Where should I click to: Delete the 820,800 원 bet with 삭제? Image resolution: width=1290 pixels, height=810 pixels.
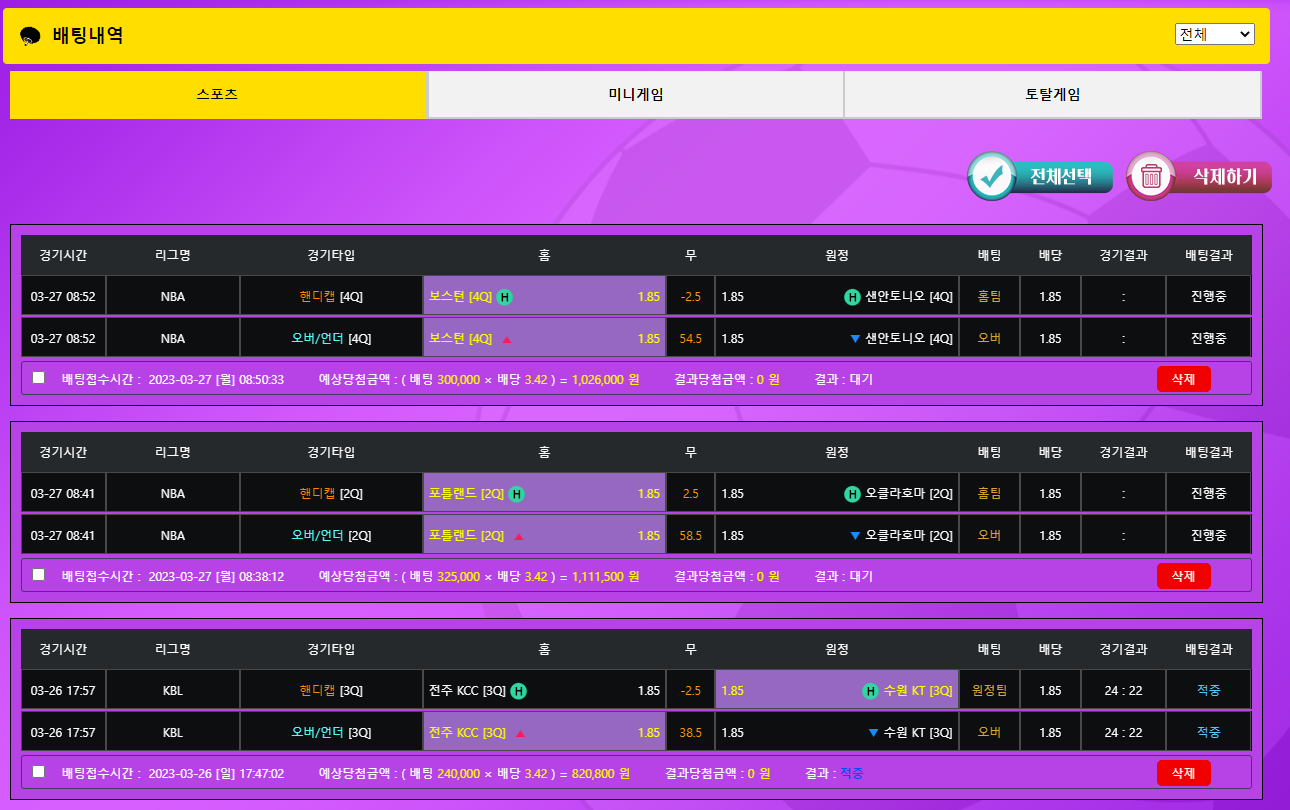[x=1183, y=773]
